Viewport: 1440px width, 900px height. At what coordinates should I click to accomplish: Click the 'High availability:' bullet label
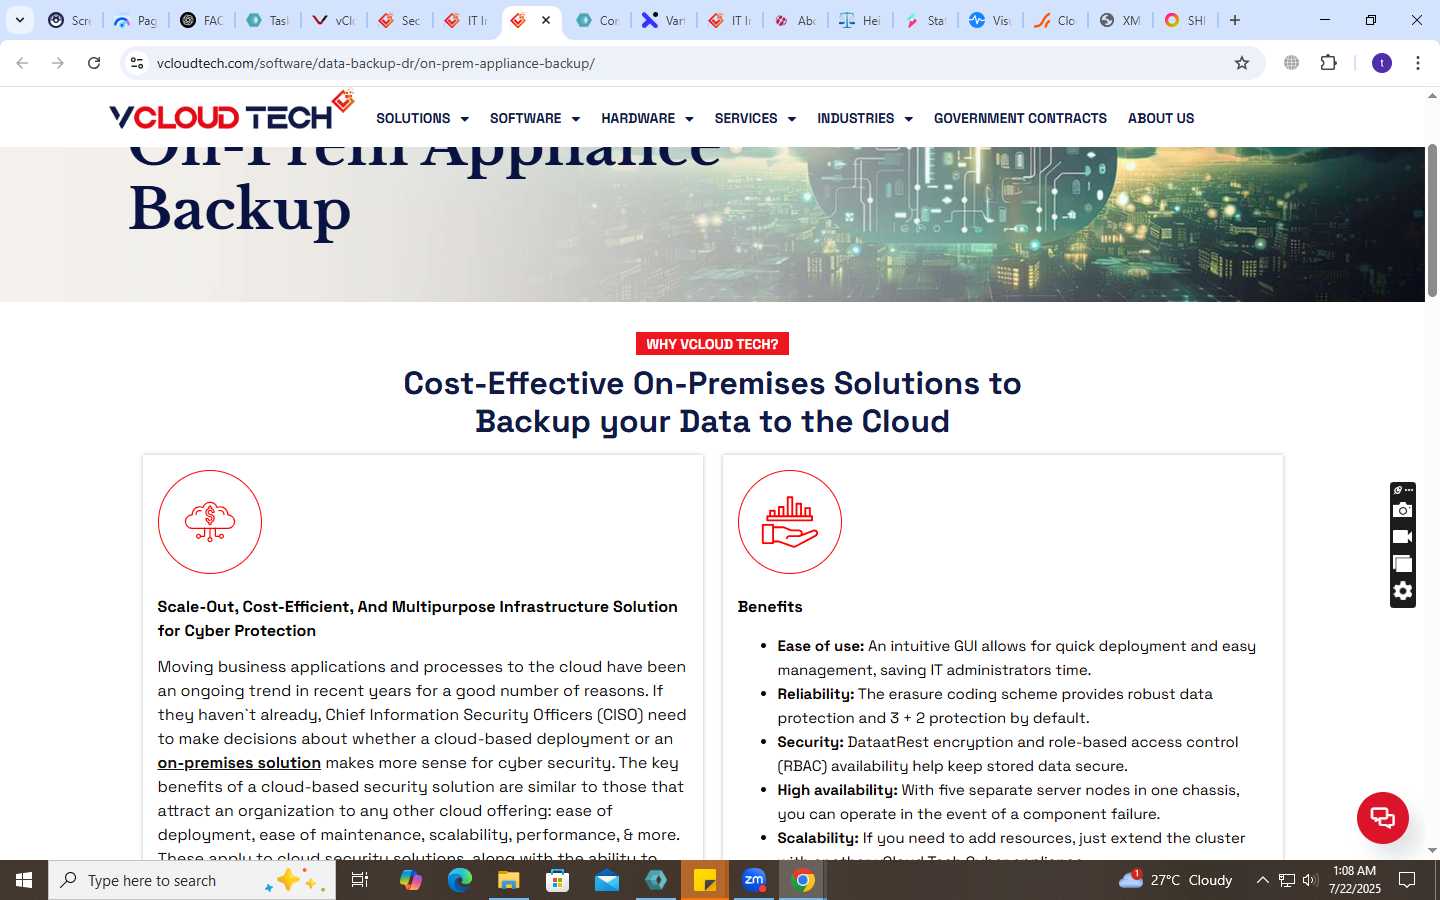coord(838,790)
